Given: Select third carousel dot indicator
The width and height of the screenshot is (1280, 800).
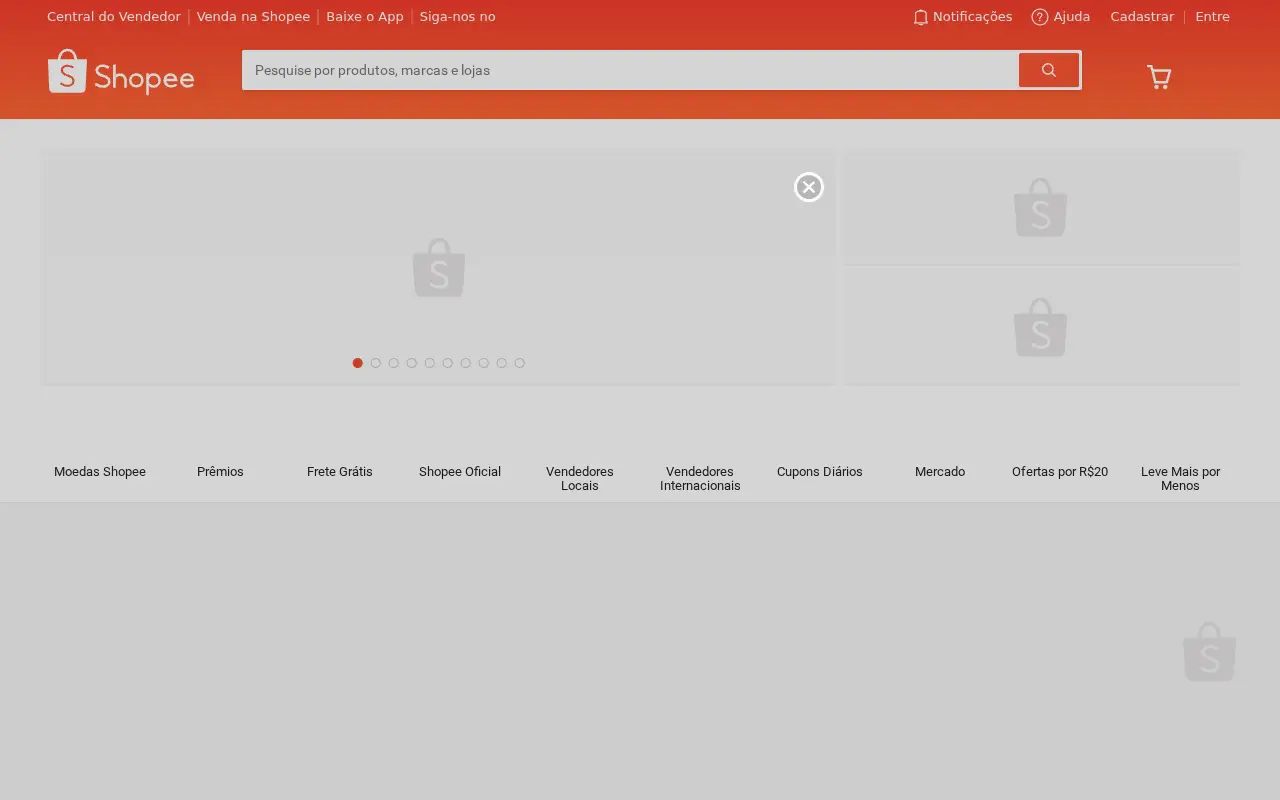Looking at the screenshot, I should coord(394,363).
